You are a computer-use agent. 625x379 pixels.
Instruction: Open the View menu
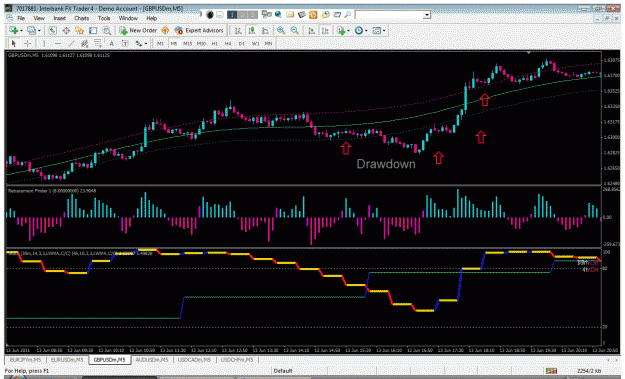(39, 18)
